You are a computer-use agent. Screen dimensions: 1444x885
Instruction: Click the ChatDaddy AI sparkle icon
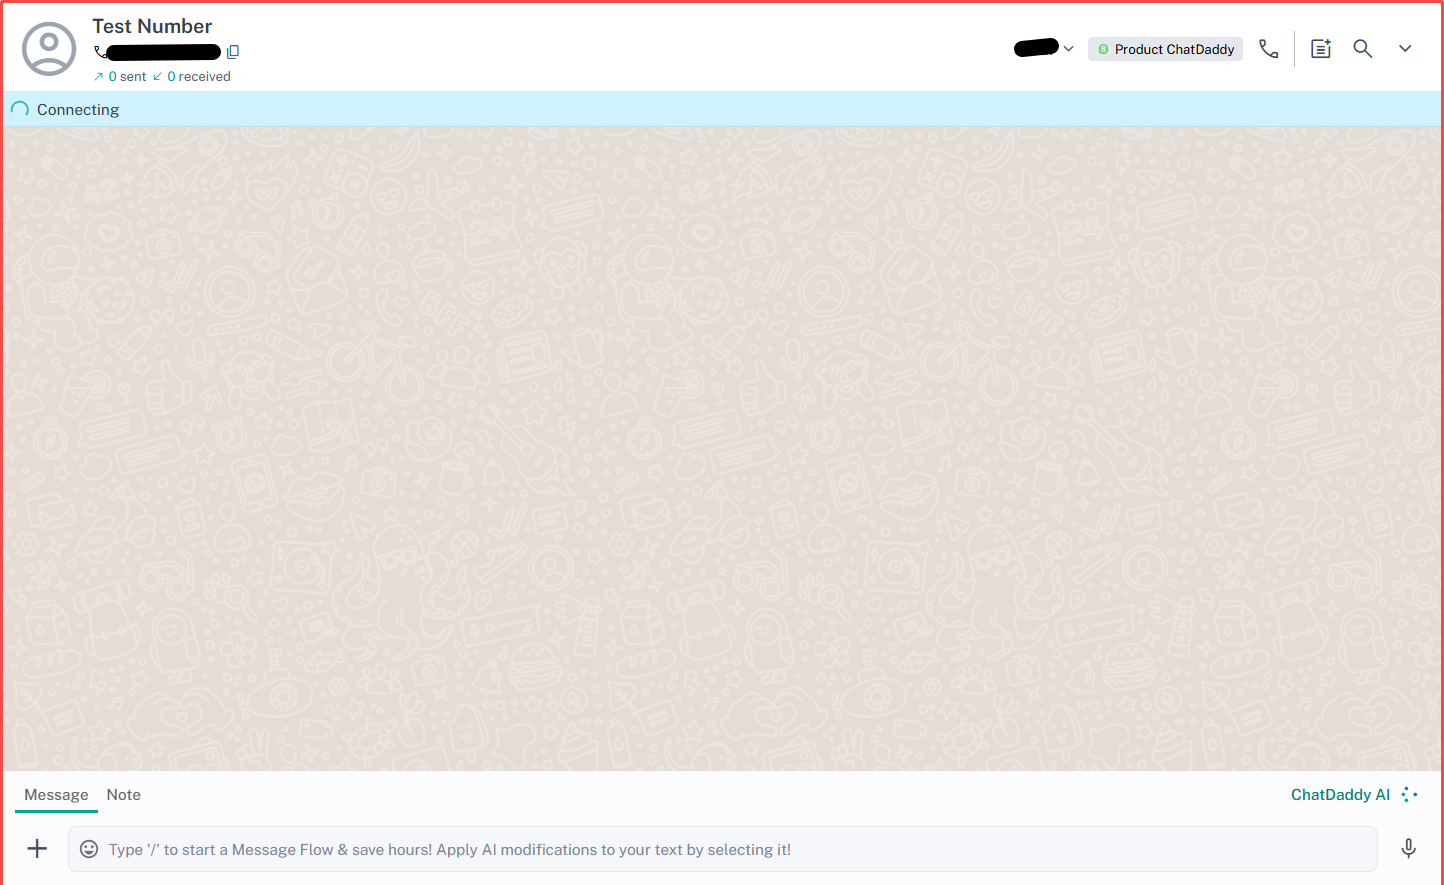pos(1409,795)
